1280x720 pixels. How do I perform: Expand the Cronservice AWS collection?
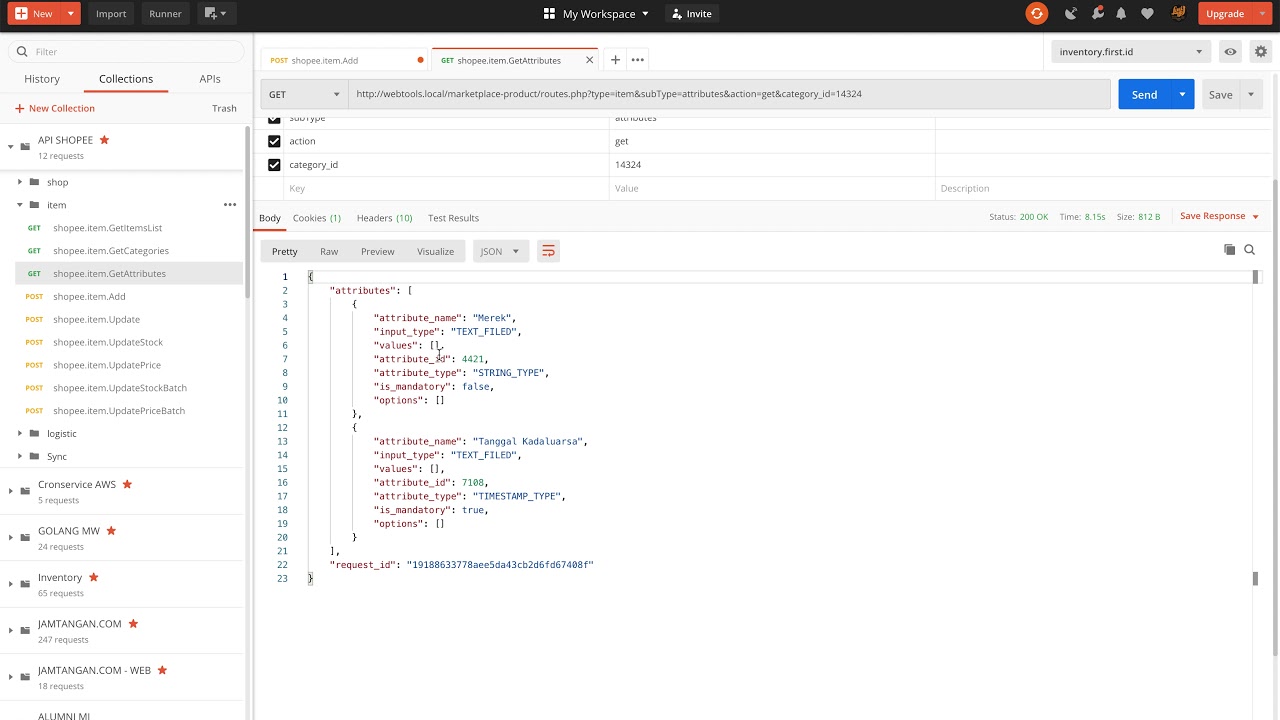tap(11, 490)
